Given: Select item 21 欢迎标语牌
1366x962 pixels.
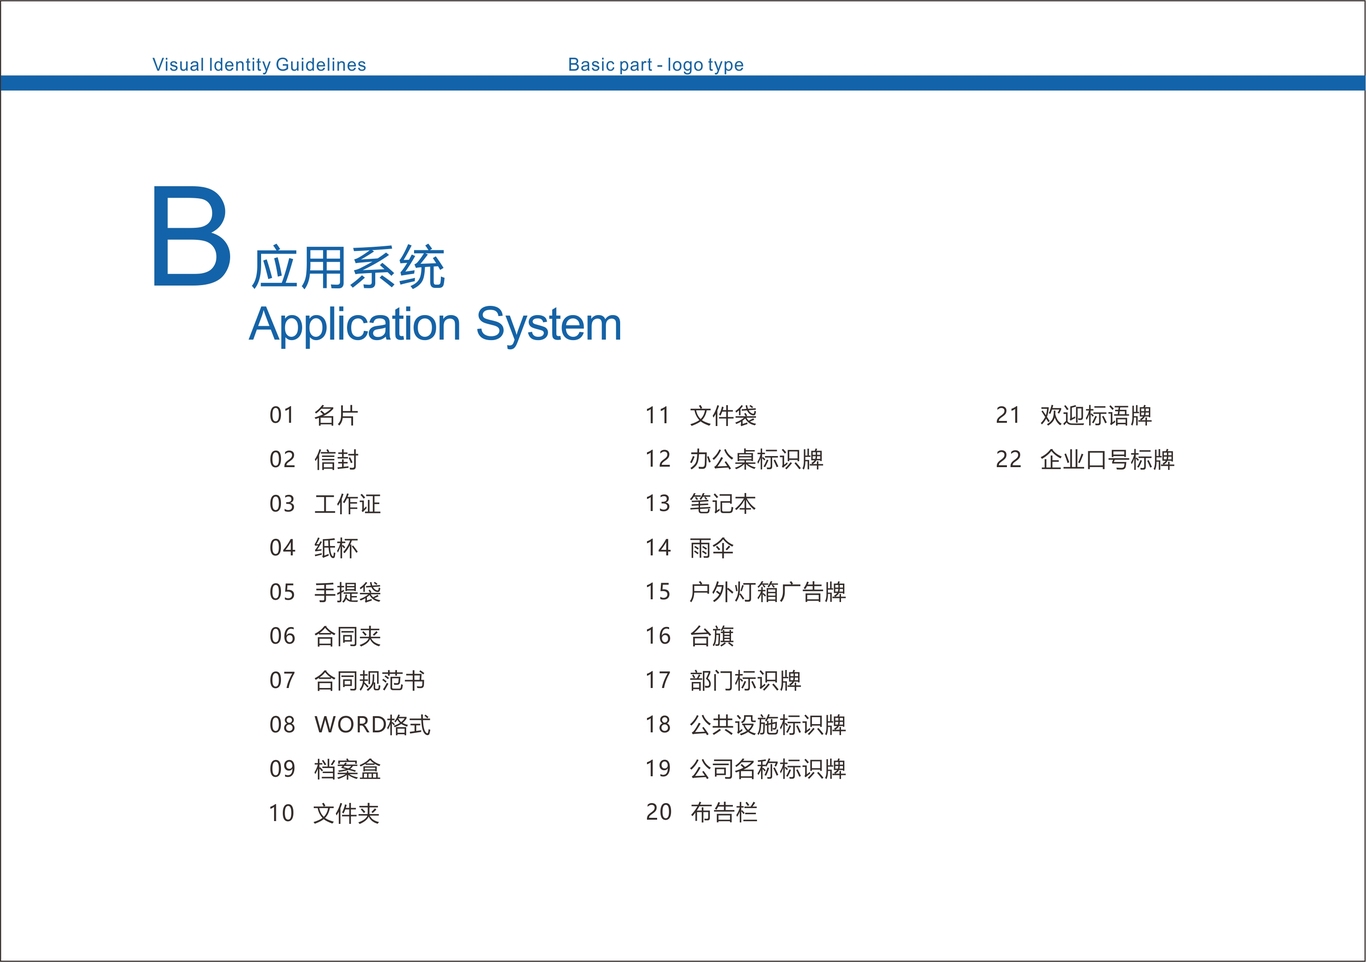Looking at the screenshot, I should 1074,415.
